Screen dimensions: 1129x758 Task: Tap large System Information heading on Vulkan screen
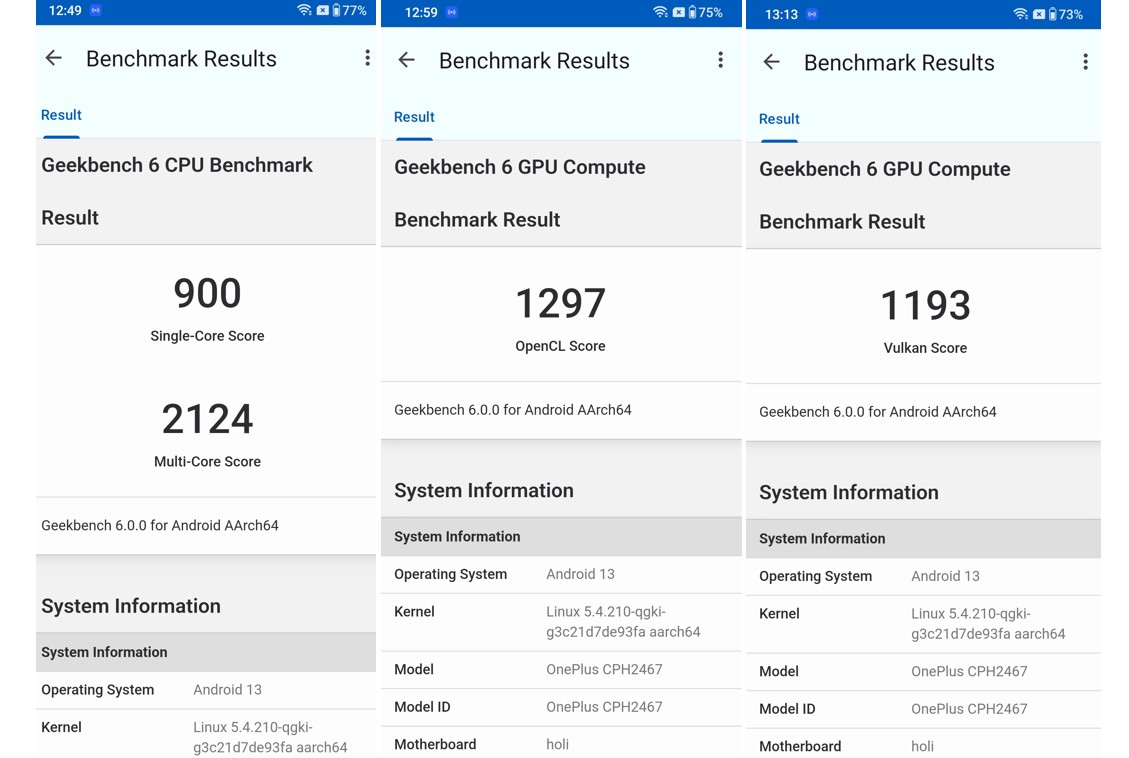point(849,492)
